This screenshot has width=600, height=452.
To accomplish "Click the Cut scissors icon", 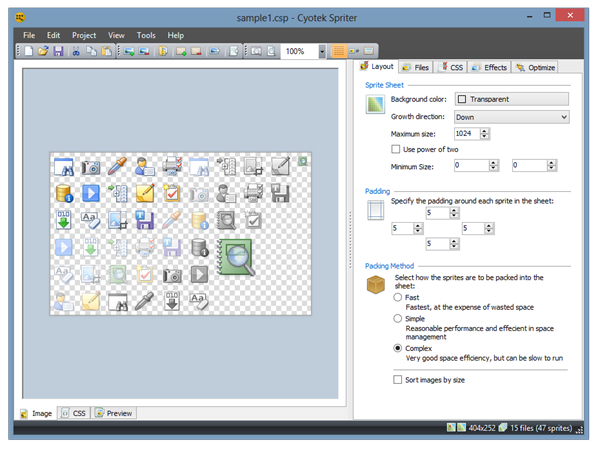I will coord(77,51).
